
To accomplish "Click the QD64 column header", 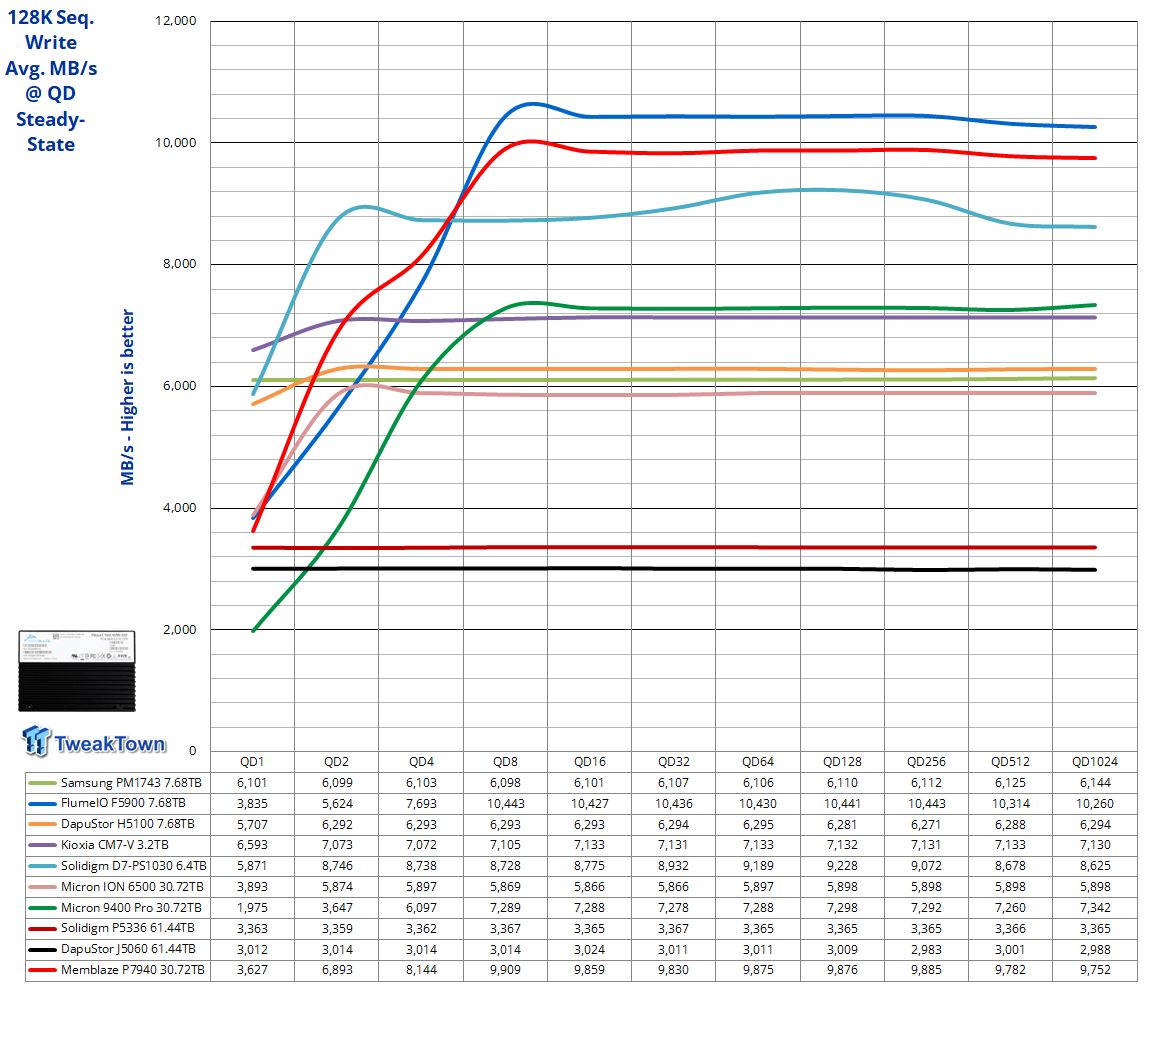I will pyautogui.click(x=758, y=762).
